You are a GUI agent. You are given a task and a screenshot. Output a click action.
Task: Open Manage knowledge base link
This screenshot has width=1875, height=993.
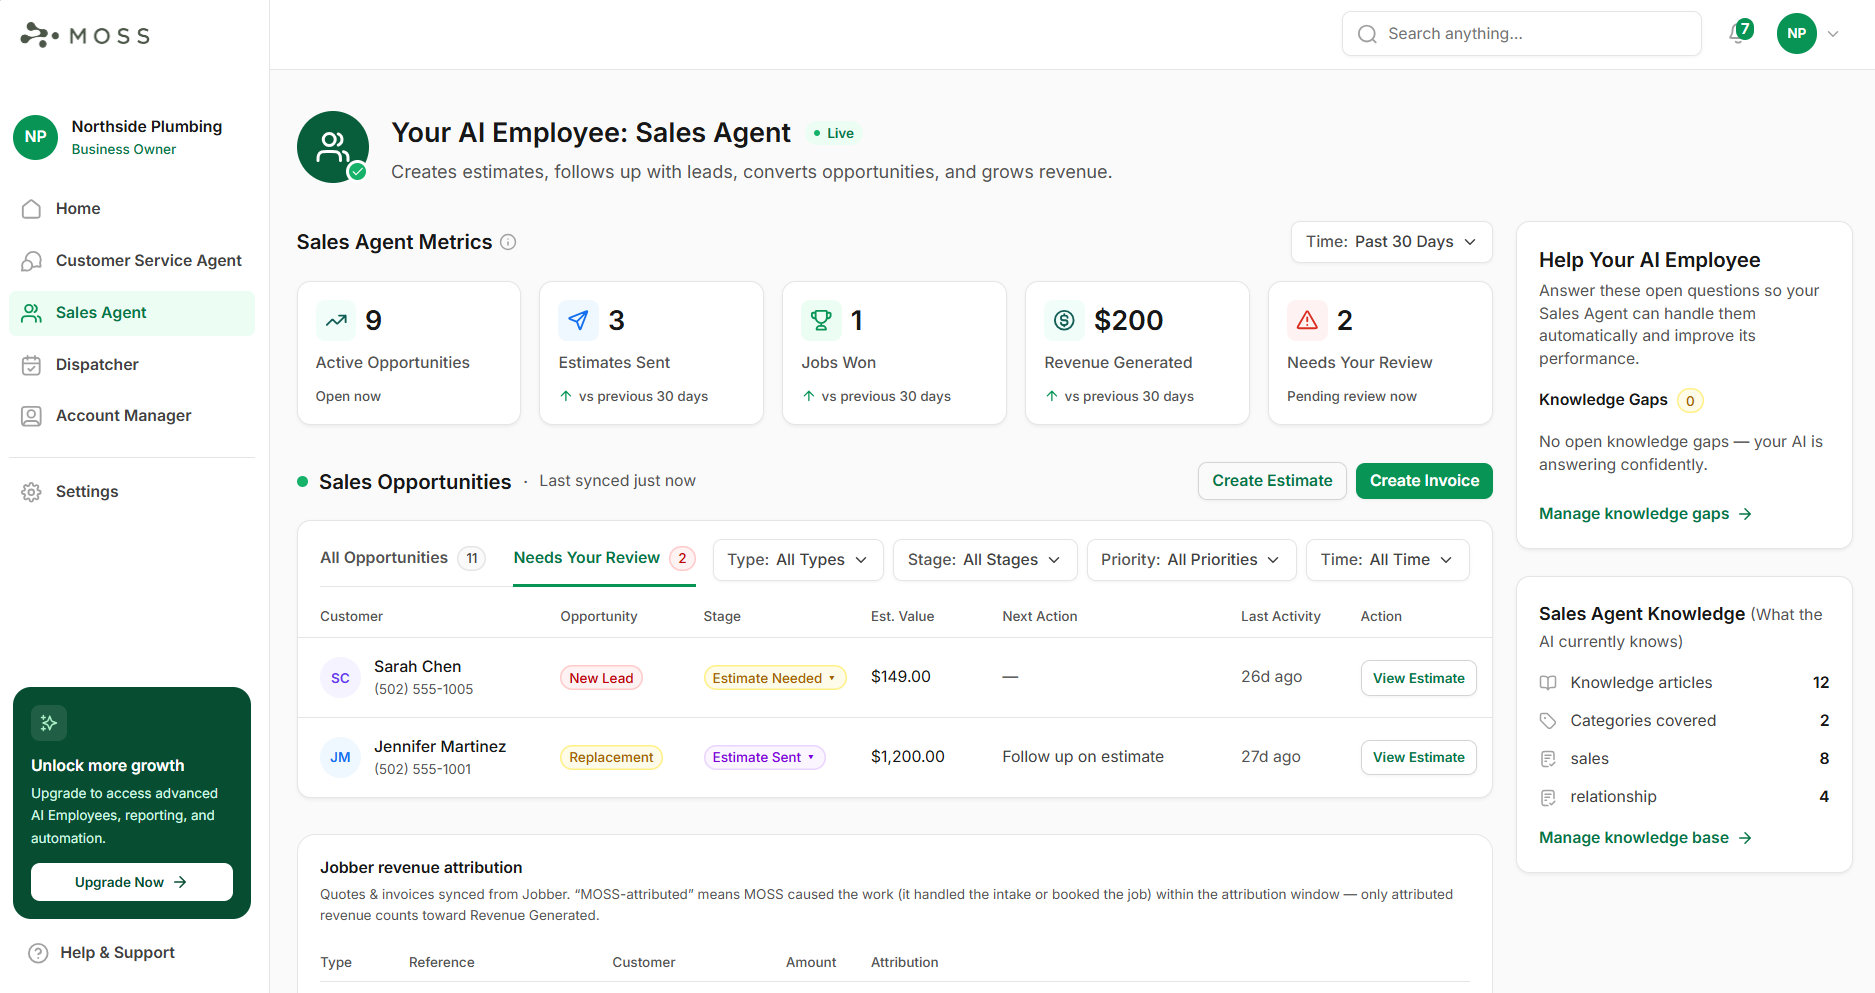click(1645, 838)
